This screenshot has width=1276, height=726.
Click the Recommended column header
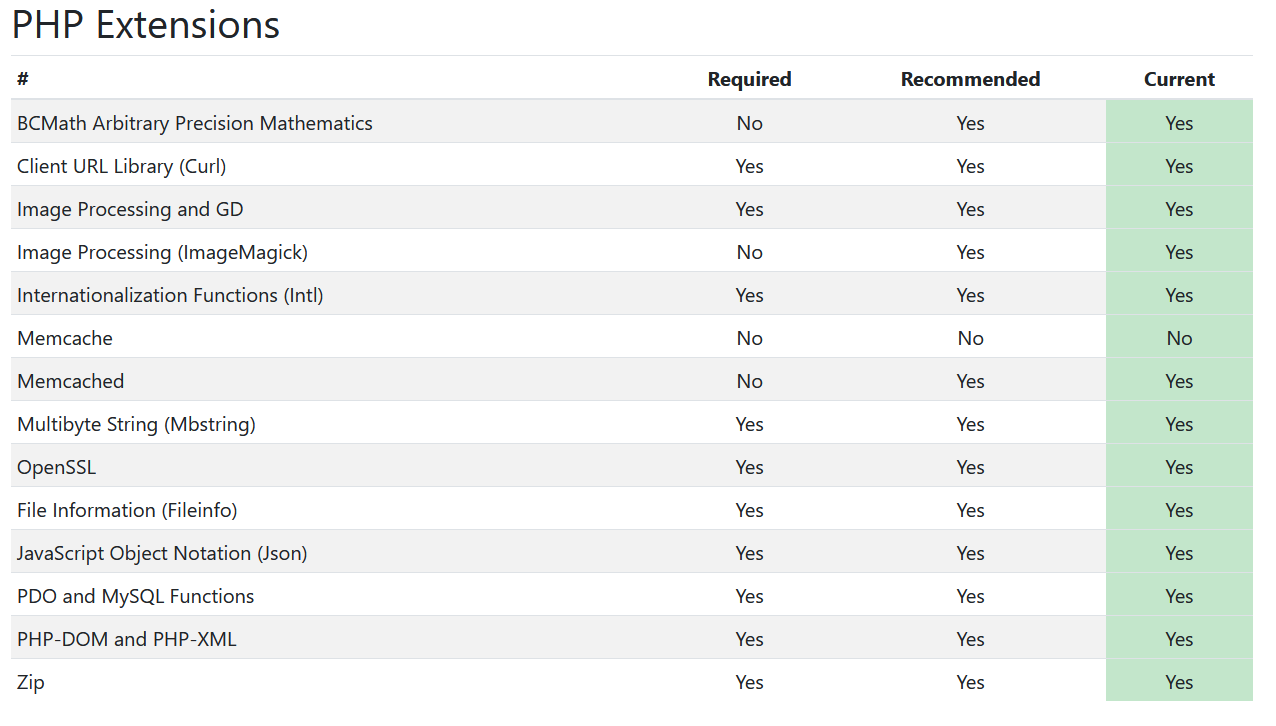(970, 79)
